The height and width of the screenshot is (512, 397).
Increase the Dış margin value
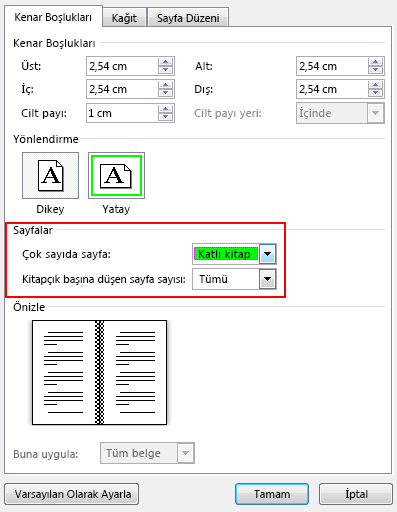pos(376,85)
